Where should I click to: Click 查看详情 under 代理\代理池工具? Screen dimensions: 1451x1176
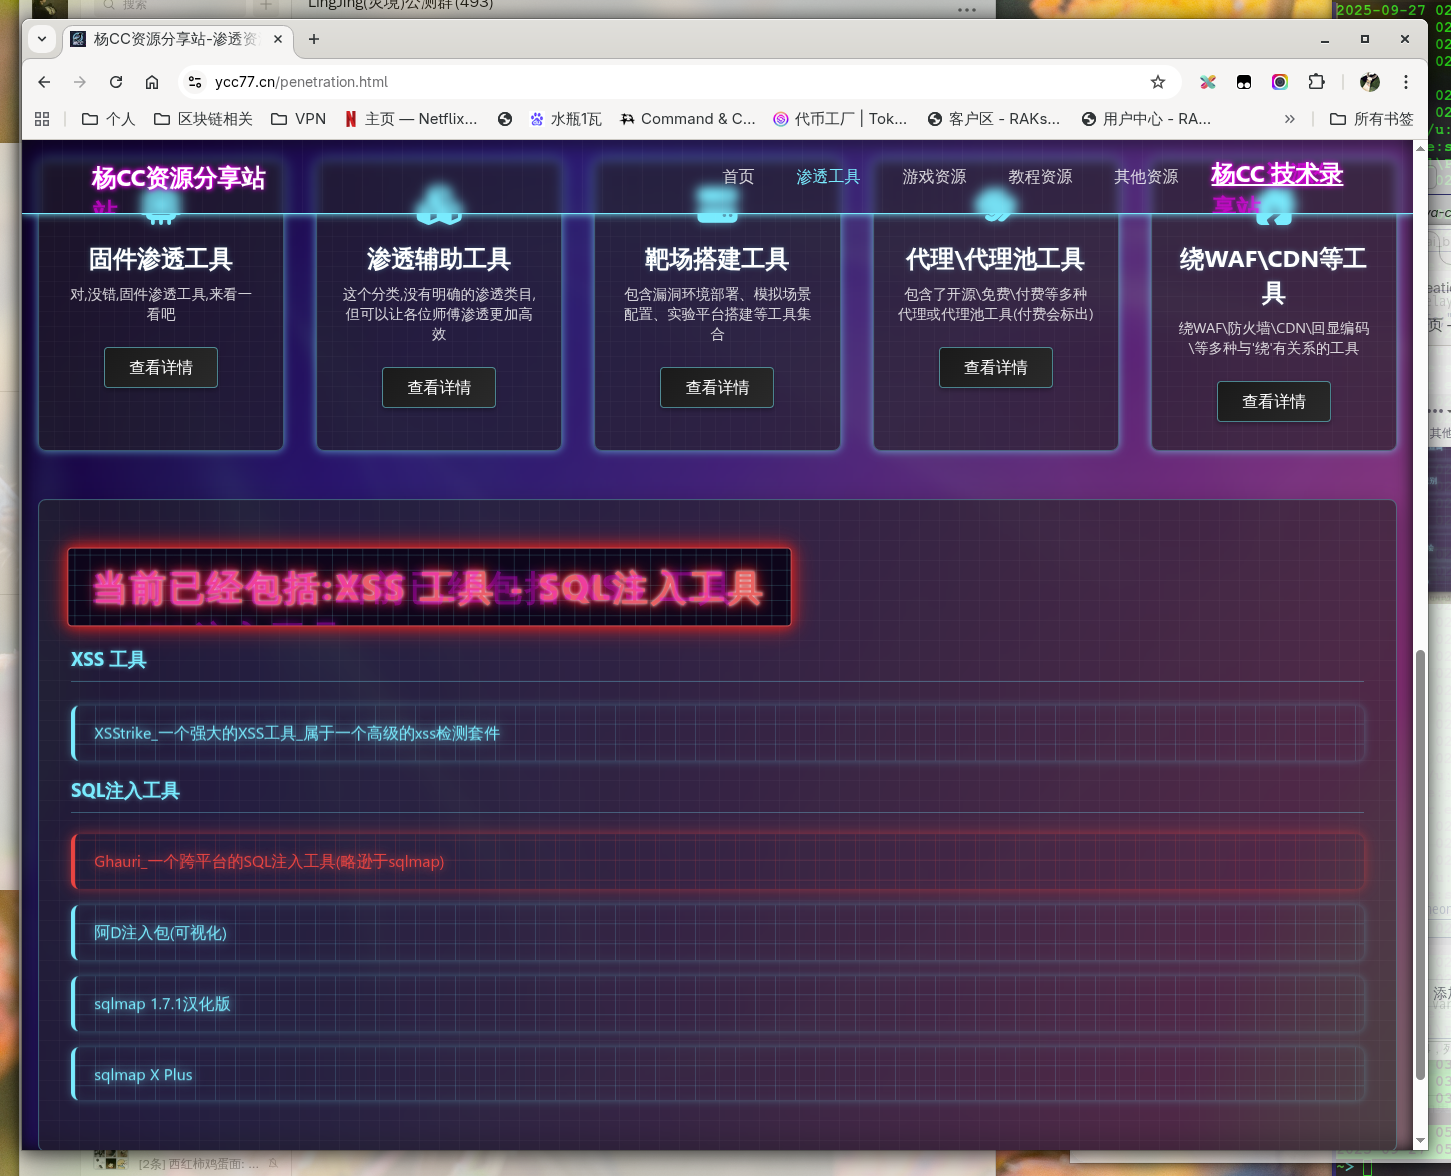point(996,368)
